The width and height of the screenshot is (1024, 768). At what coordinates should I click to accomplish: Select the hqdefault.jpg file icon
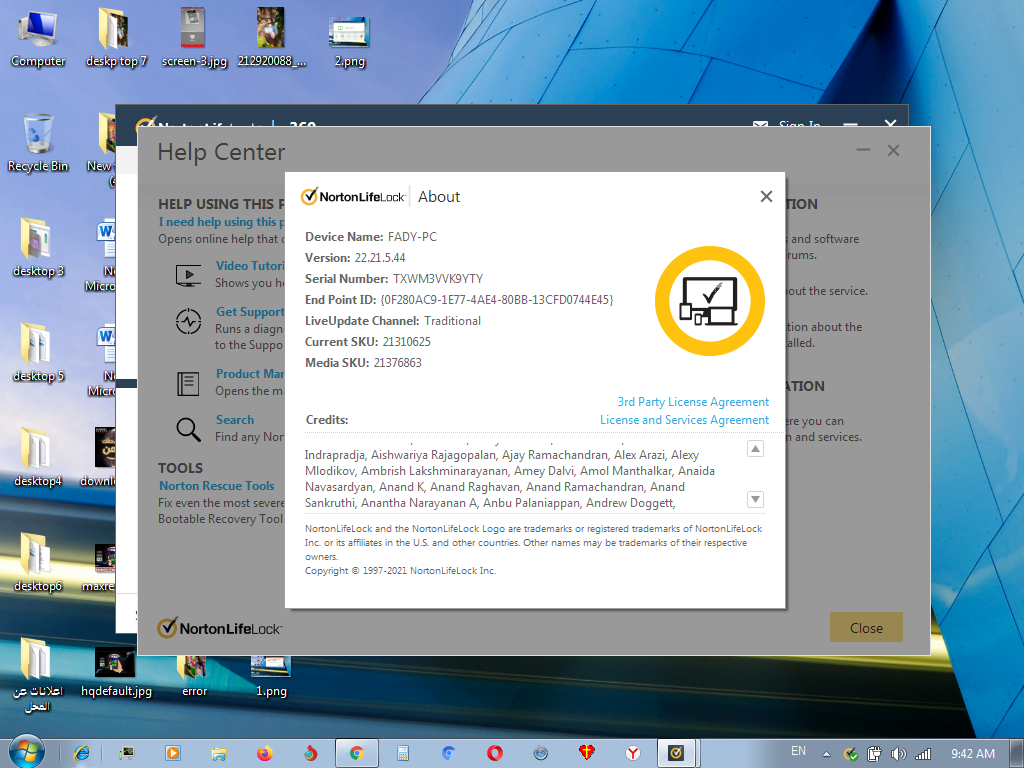(116, 671)
